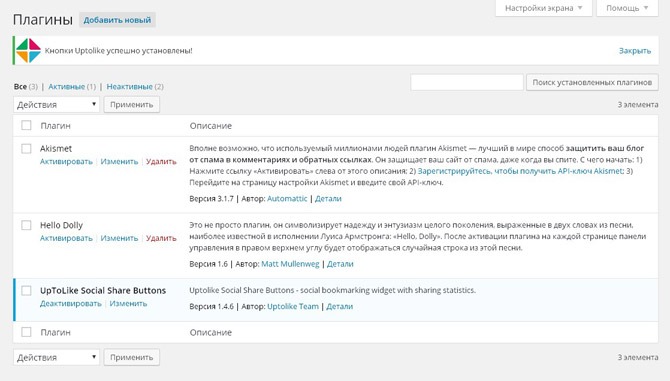Click the Hello Dolly plugin name

pos(62,225)
